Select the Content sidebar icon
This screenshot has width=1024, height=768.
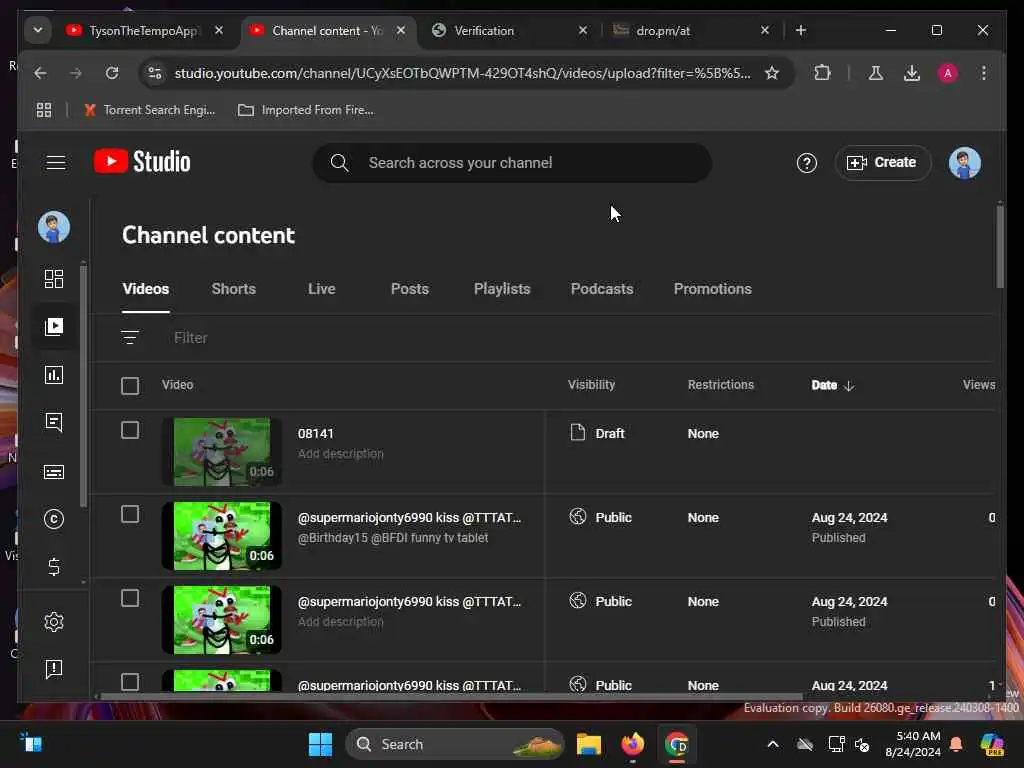tap(54, 327)
